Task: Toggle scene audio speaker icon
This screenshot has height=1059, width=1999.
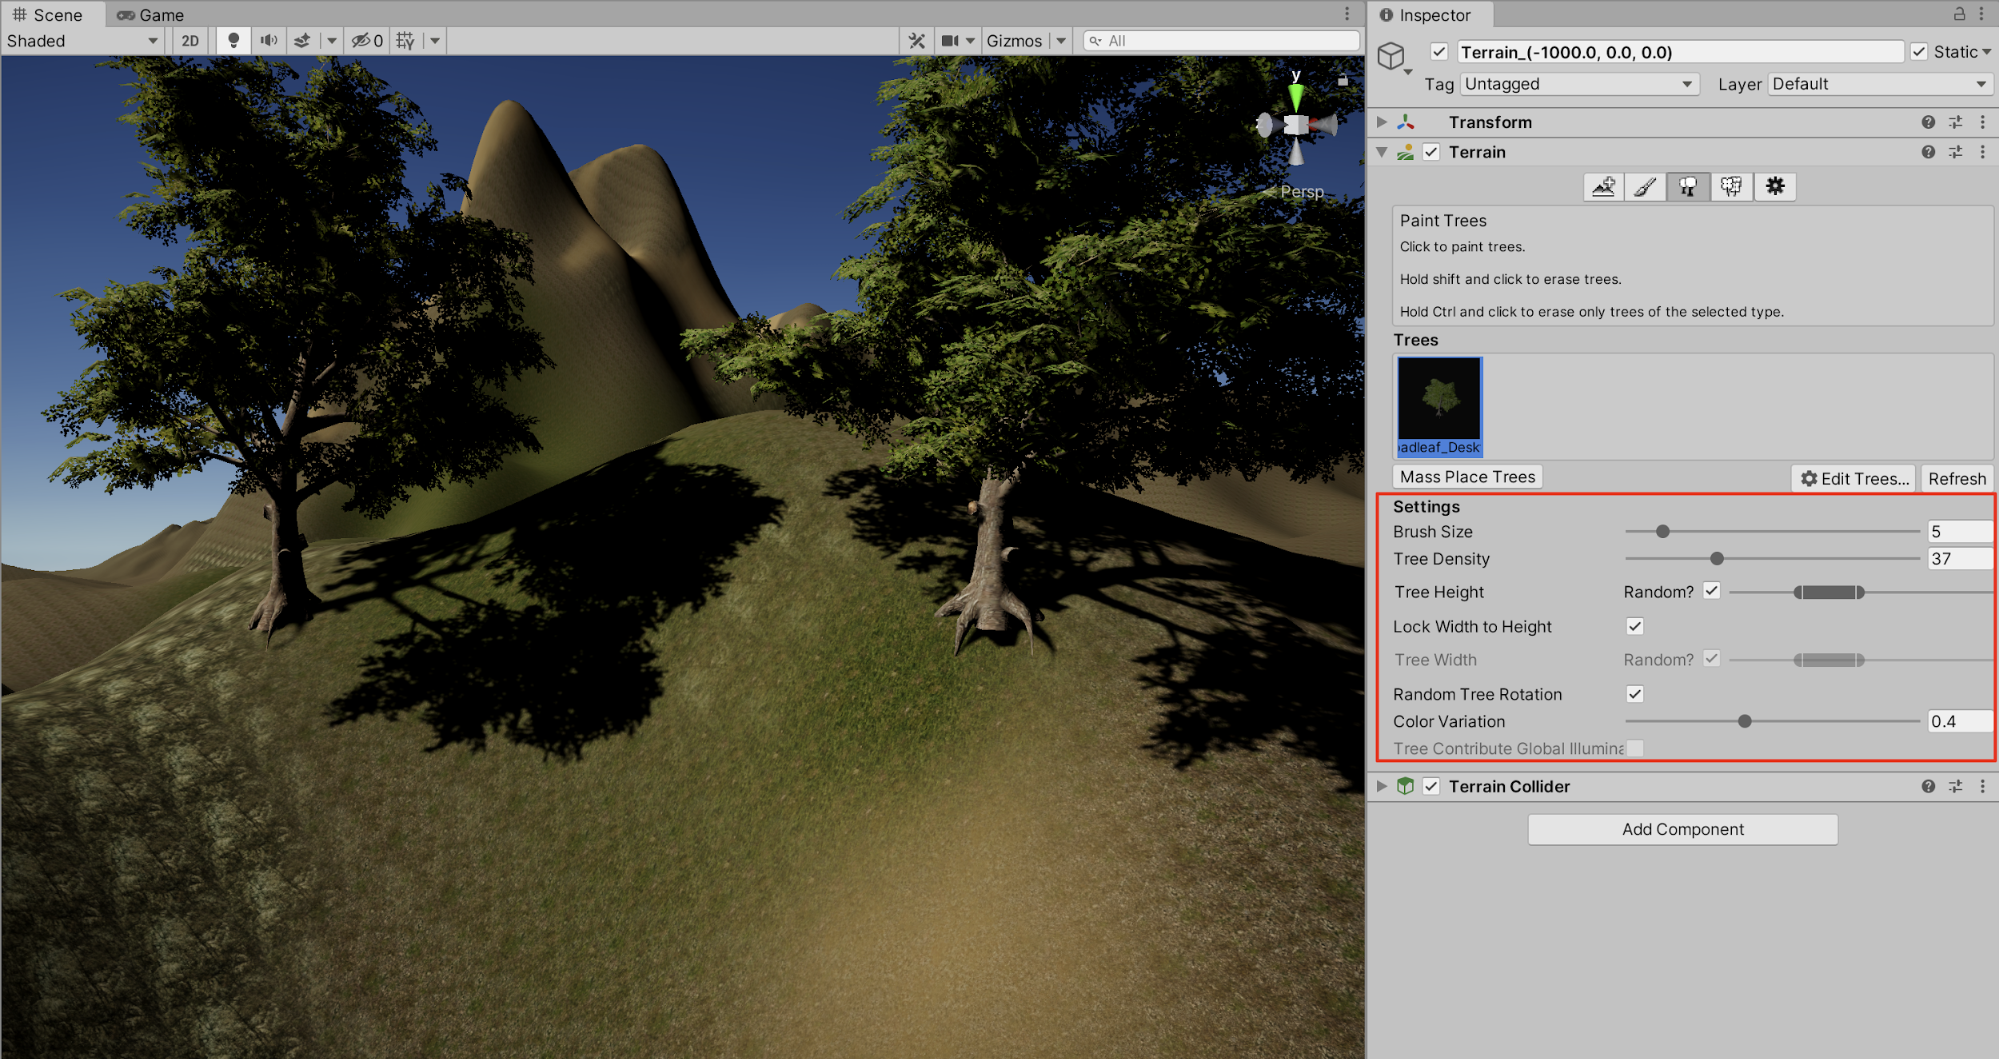Action: click(x=268, y=41)
